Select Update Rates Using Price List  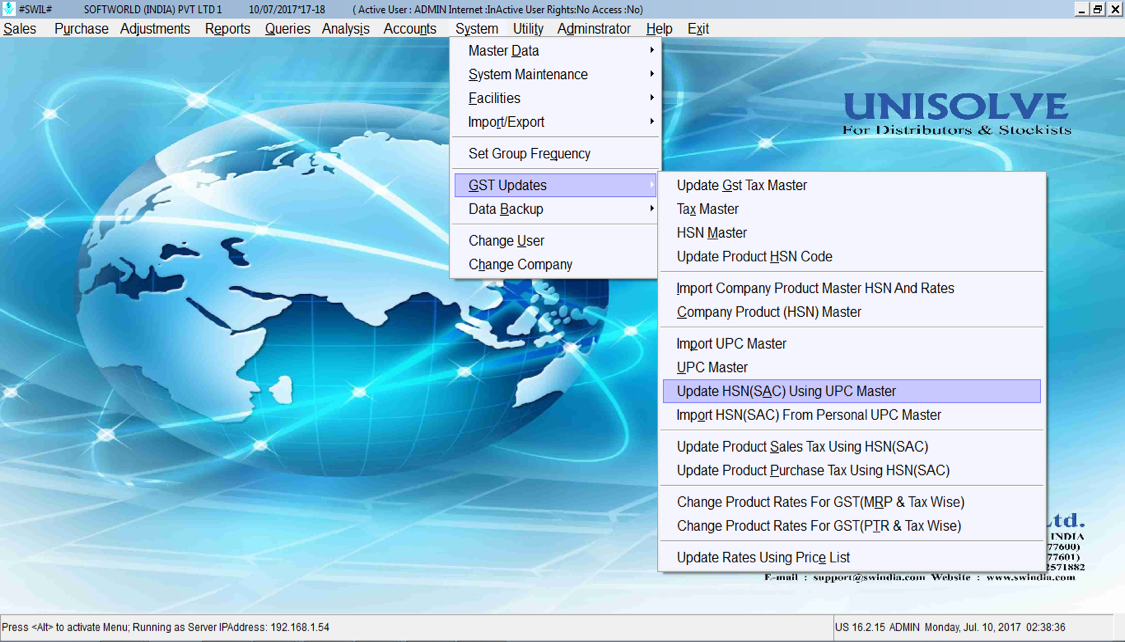[852, 557]
